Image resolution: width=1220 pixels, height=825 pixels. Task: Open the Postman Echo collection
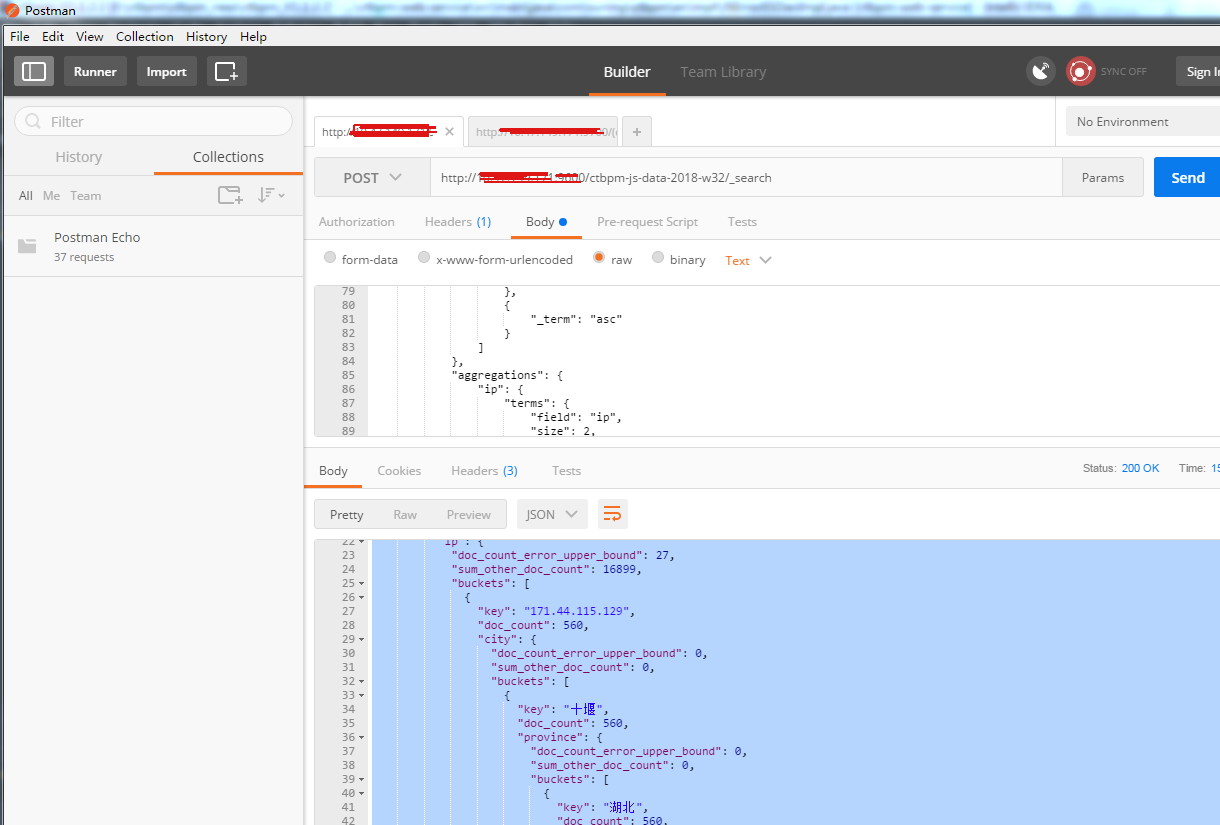(x=153, y=246)
